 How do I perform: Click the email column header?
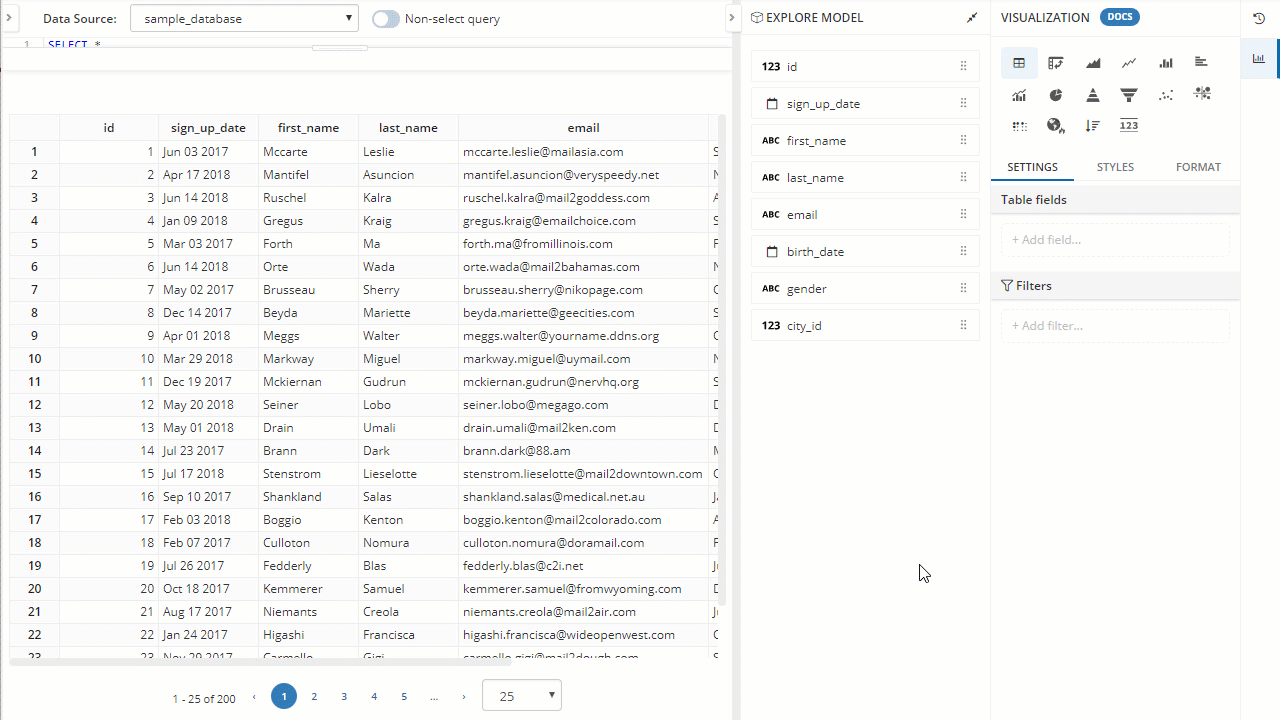tap(583, 127)
